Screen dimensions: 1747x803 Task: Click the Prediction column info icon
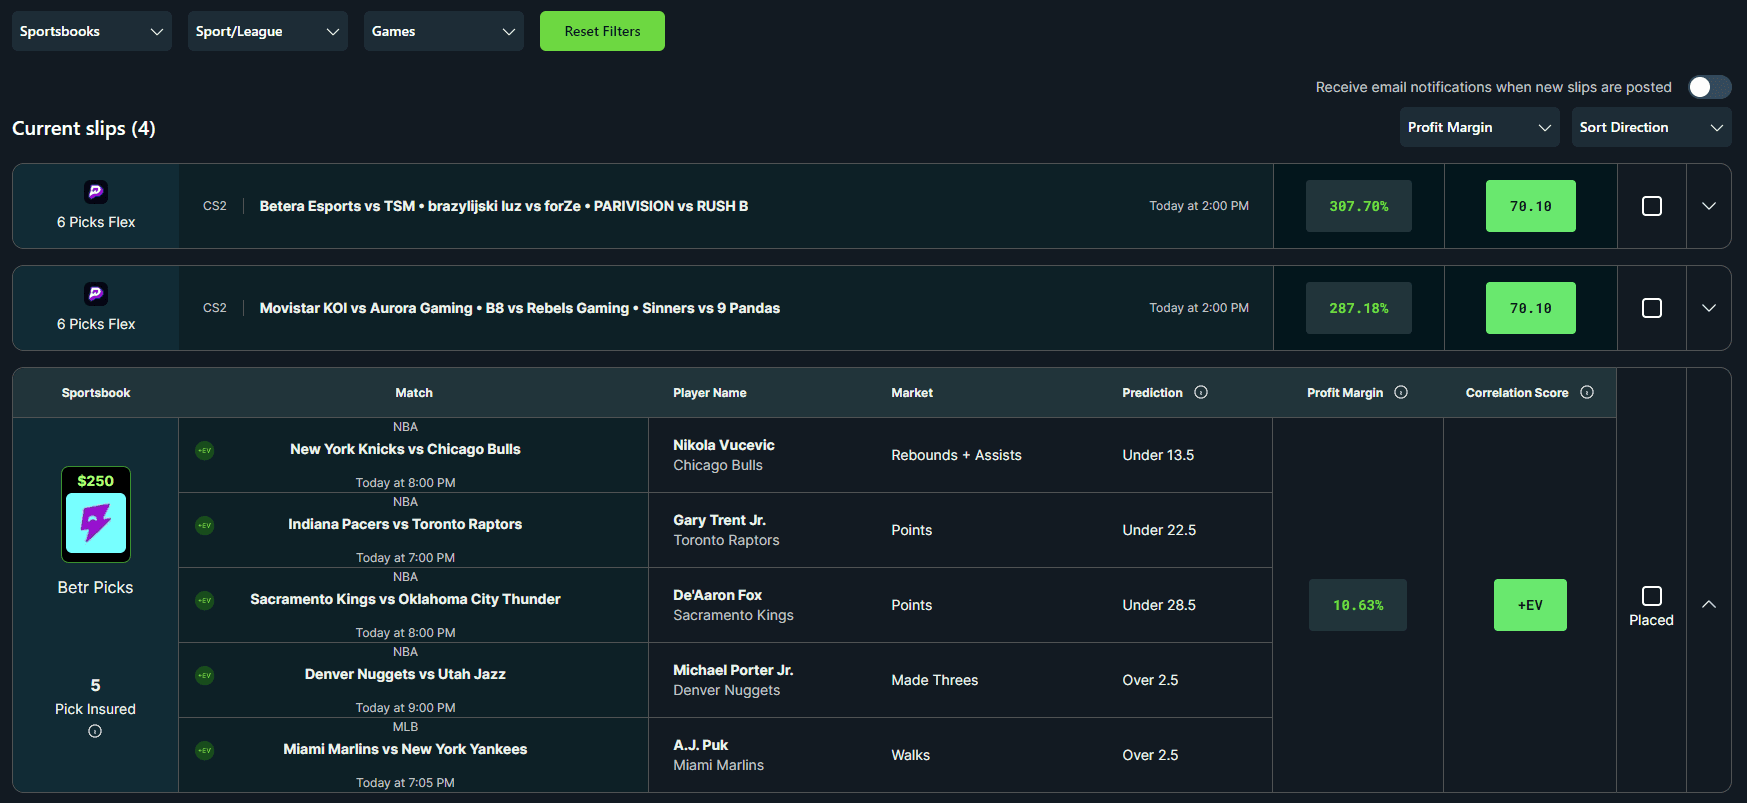coord(1201,393)
